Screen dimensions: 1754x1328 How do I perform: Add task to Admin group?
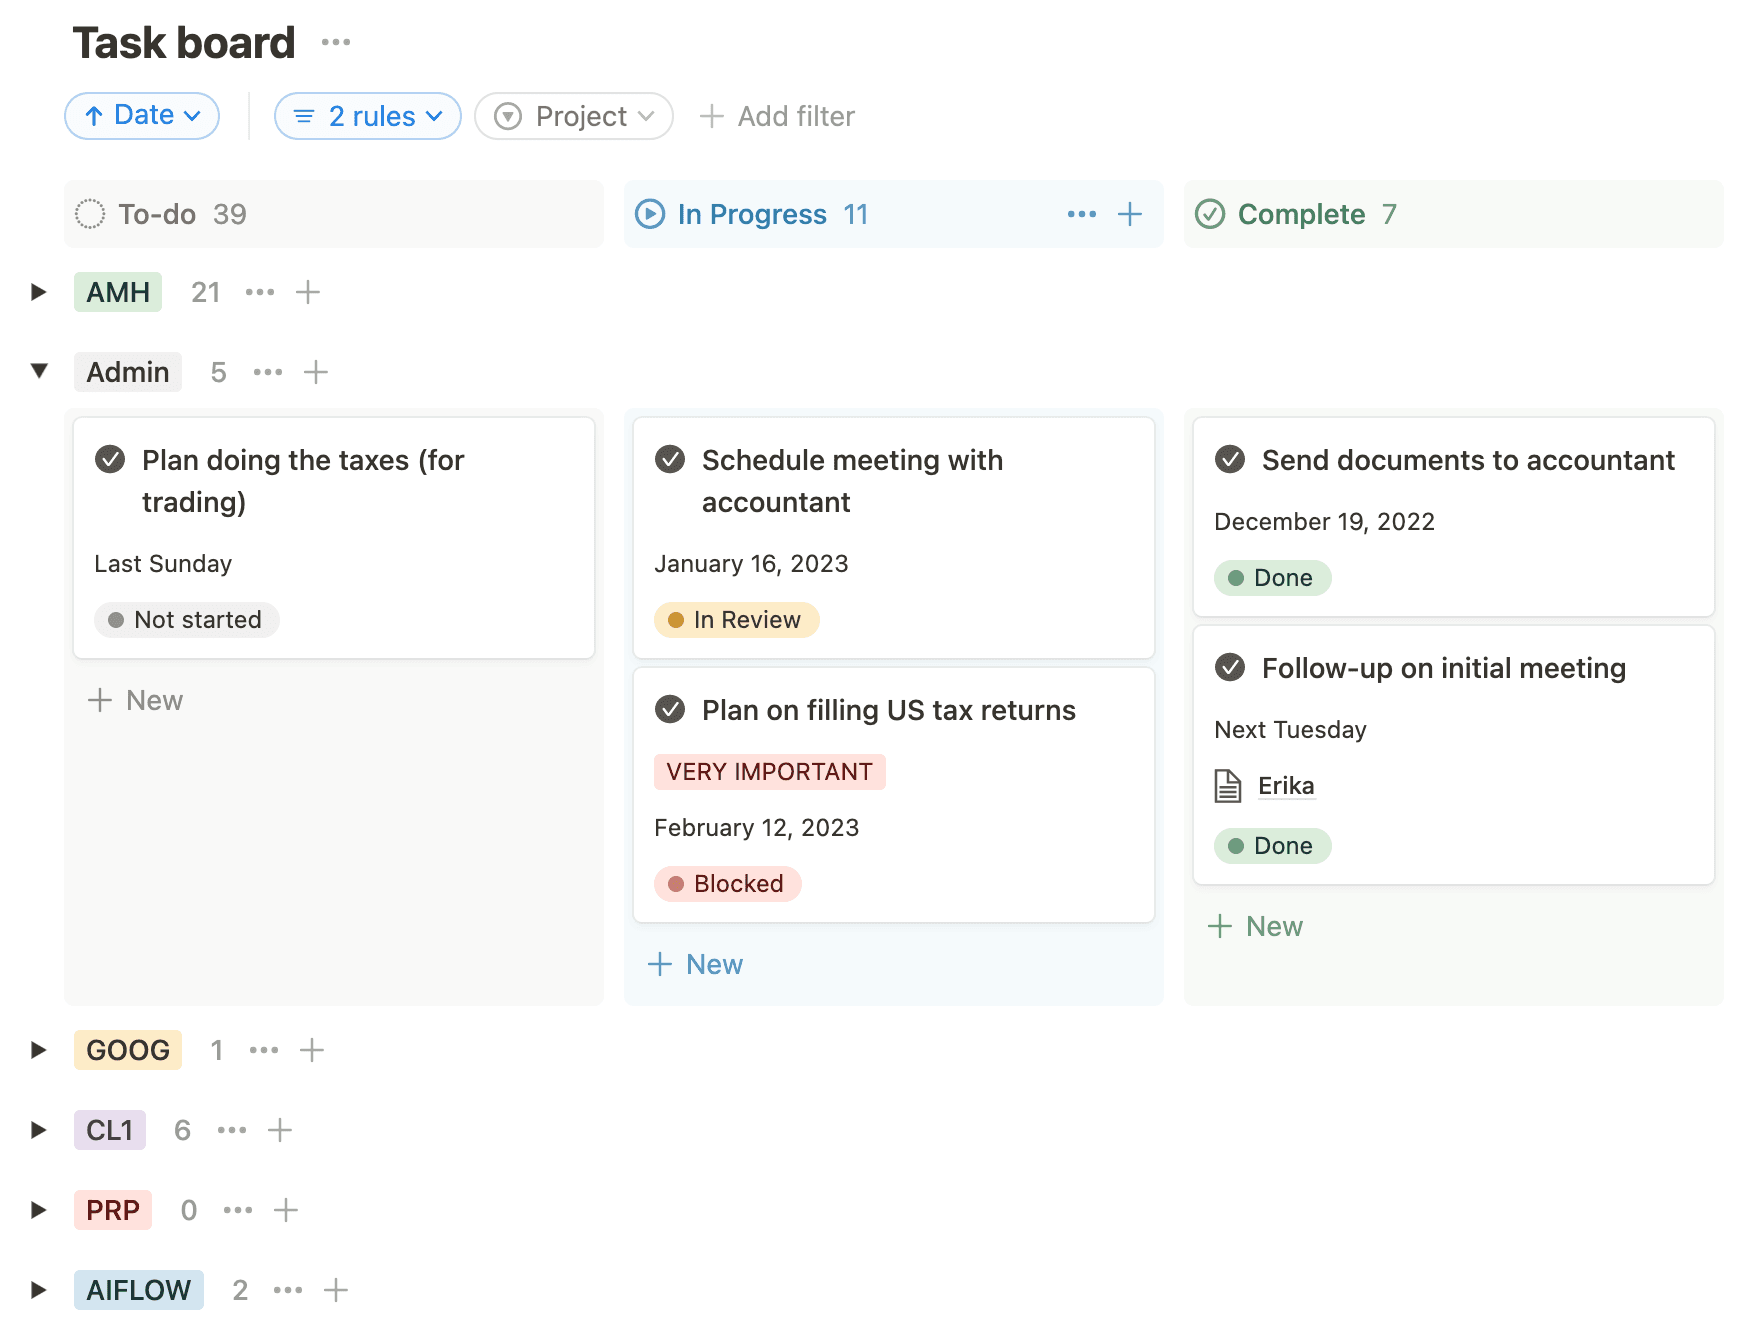point(316,372)
